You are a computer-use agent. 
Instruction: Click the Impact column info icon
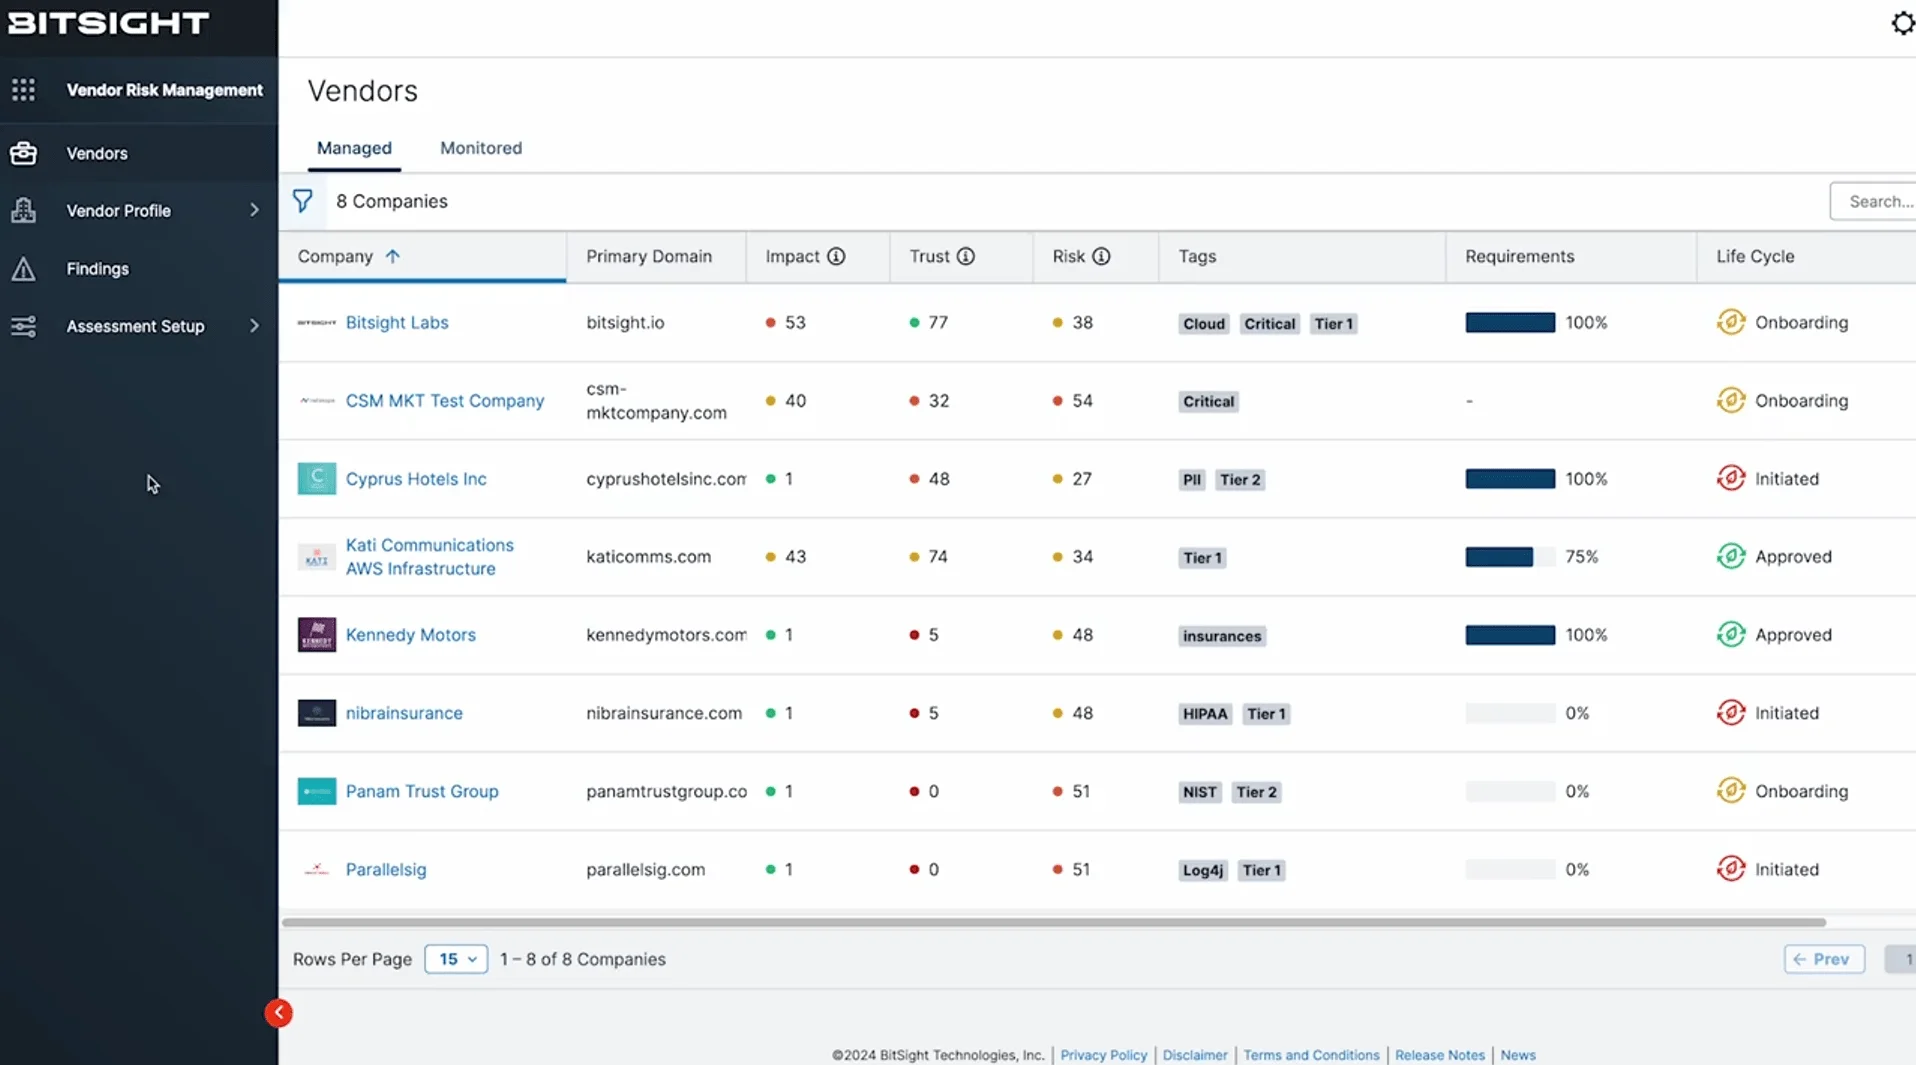pyautogui.click(x=836, y=256)
